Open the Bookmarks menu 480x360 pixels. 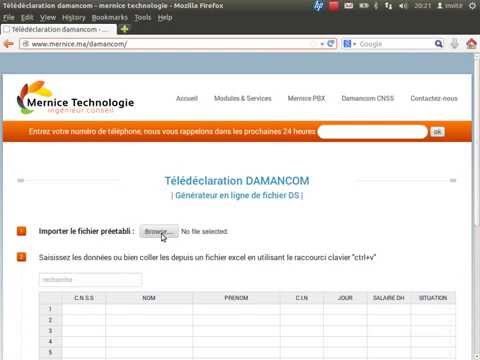(x=110, y=18)
